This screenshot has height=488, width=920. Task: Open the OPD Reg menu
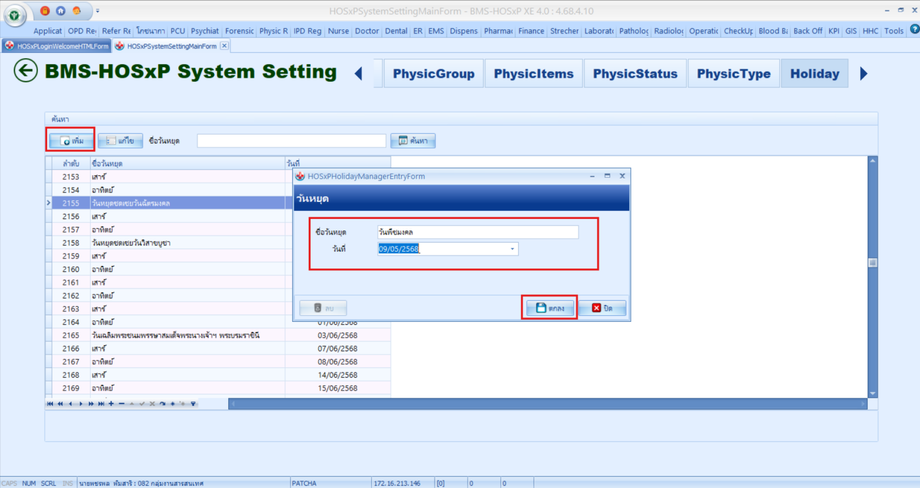82,31
